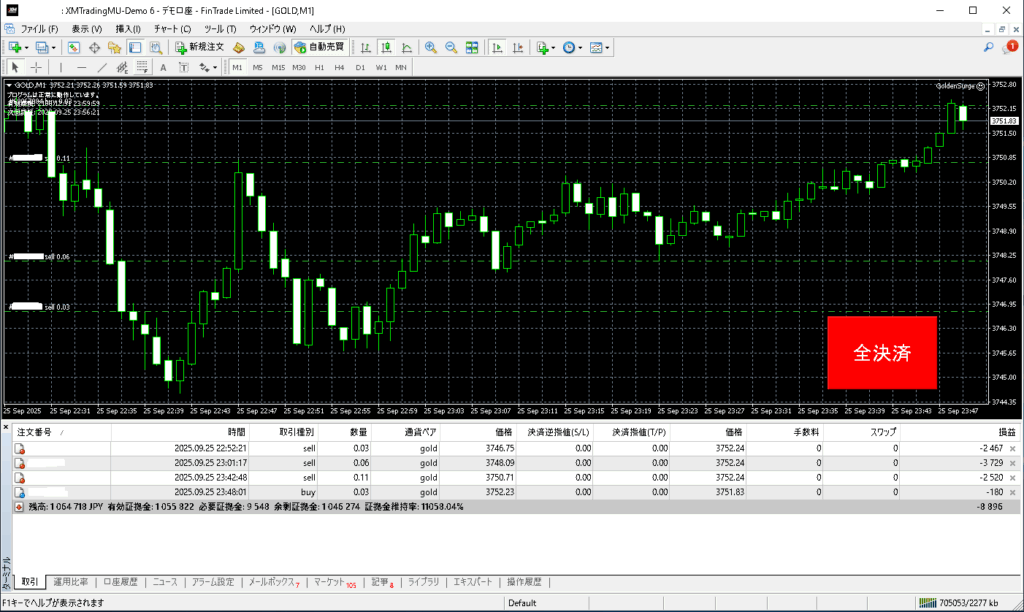
Task: Select the H1 timeframe
Action: pos(319,67)
